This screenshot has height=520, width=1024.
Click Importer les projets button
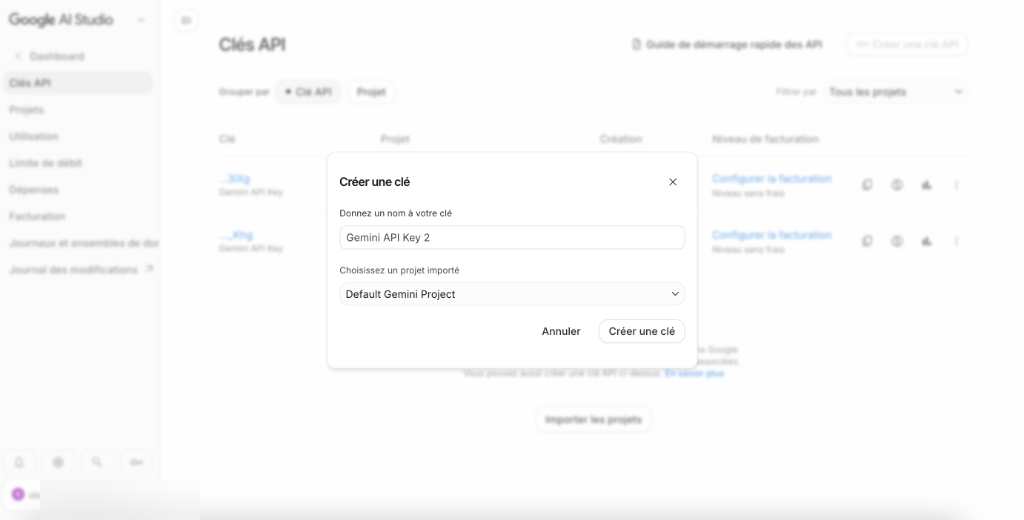pos(594,419)
